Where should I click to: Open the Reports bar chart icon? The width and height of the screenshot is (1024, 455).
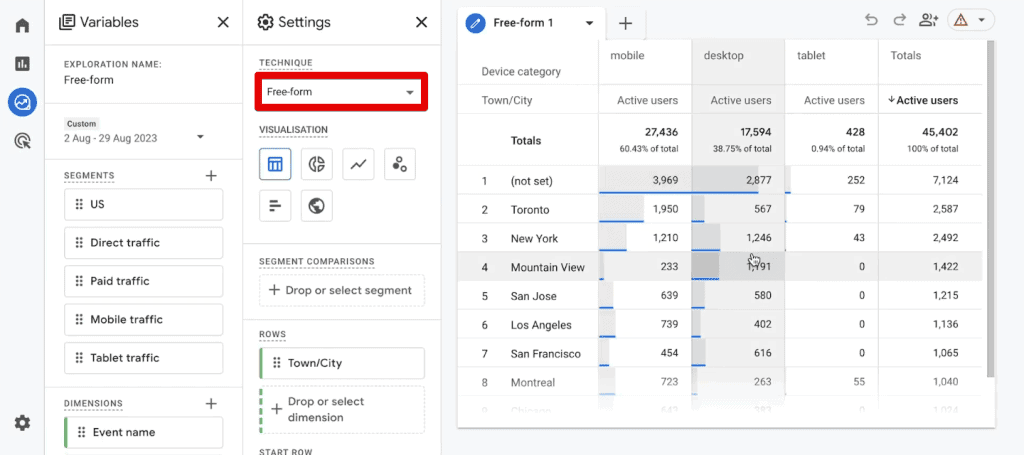point(22,63)
